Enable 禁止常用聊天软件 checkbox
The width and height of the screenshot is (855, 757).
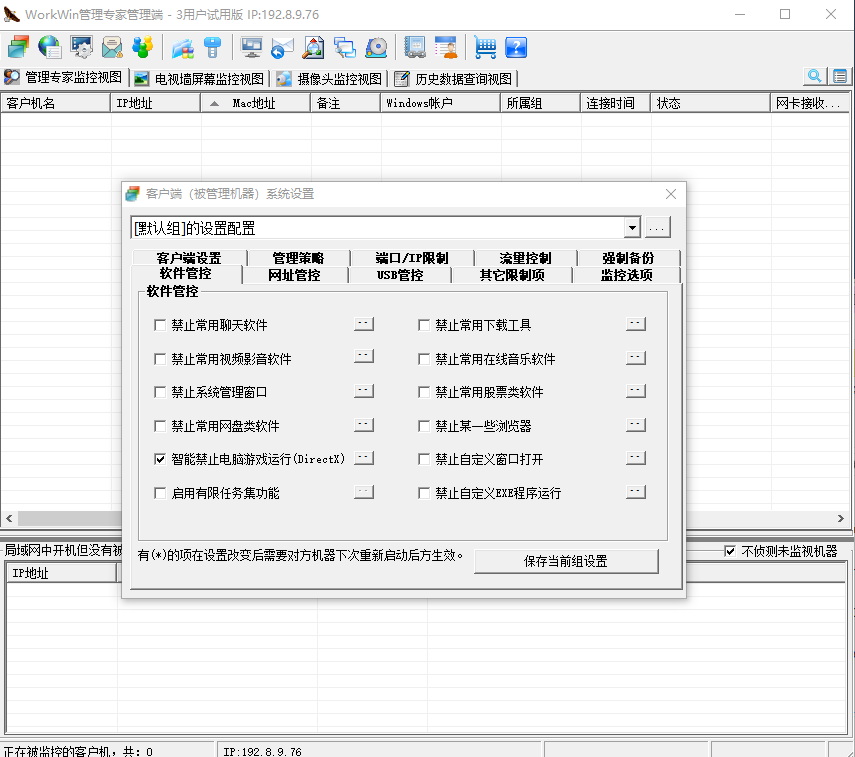click(x=160, y=325)
